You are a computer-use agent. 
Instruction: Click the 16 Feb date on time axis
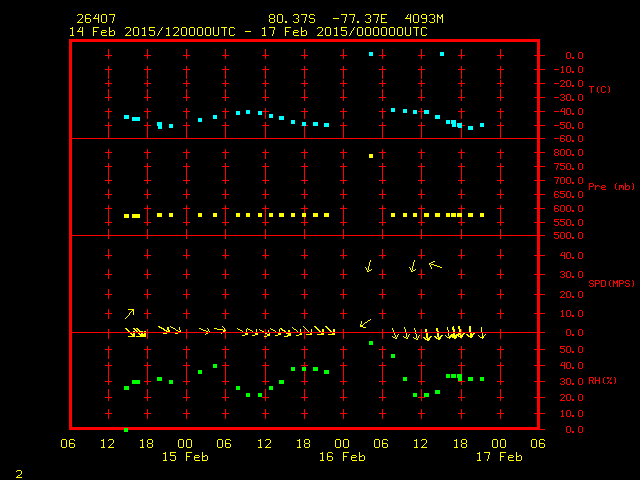tap(341, 457)
